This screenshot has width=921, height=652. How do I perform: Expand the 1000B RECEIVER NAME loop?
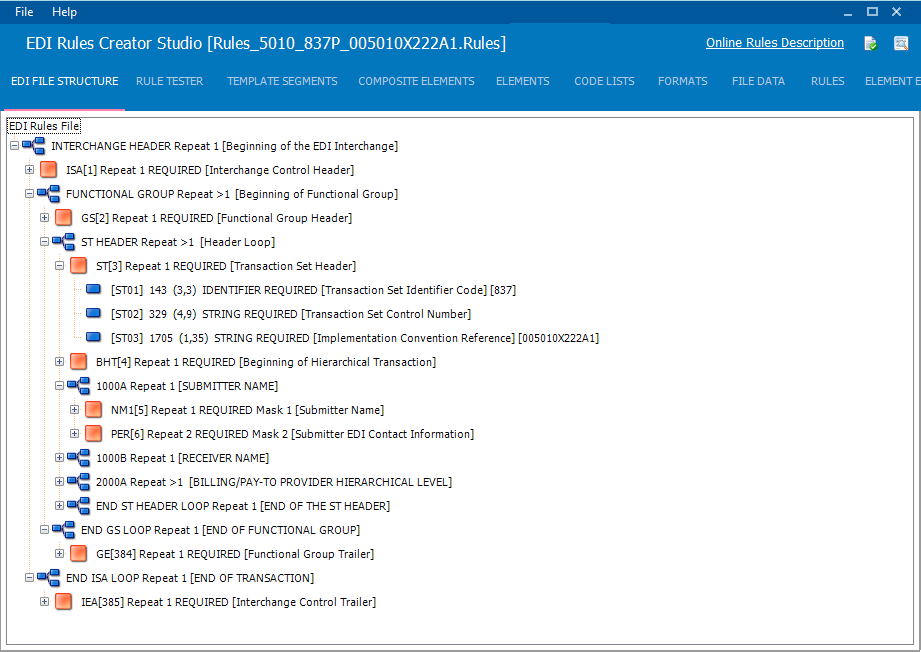[59, 458]
